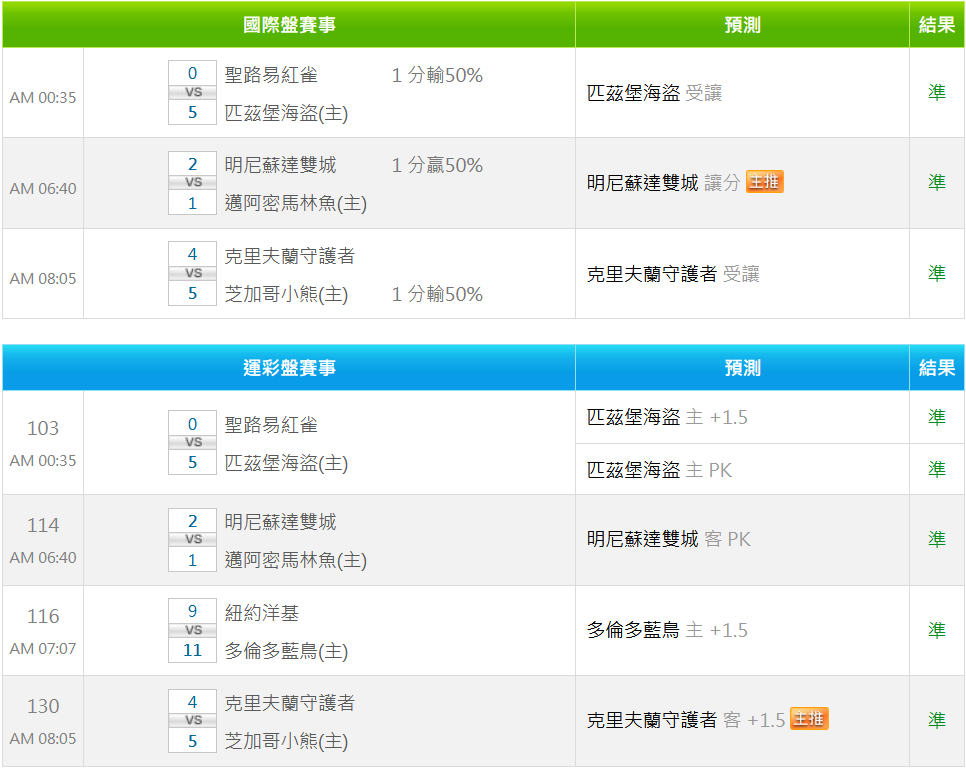
Task: Click AM 00:35 time in the 國際盤 table
Action: 43,97
